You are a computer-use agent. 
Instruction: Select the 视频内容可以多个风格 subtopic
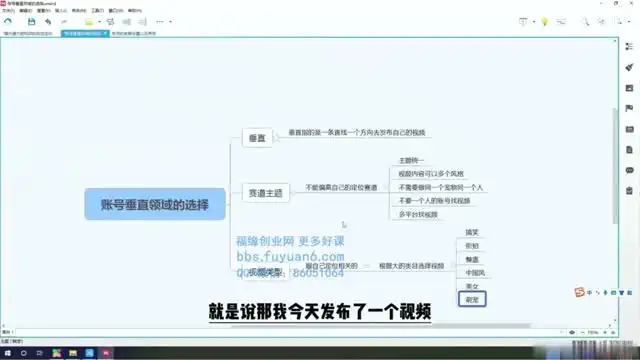[x=431, y=174]
